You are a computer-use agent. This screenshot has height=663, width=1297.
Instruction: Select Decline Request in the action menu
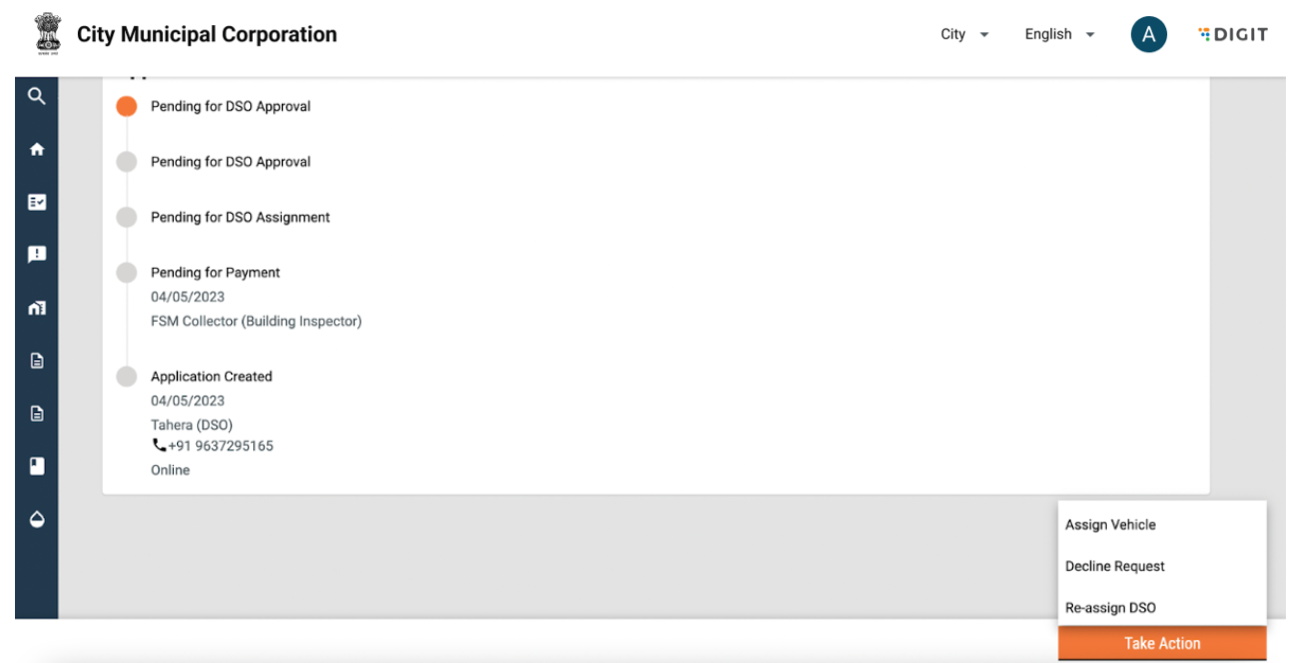pos(1115,566)
